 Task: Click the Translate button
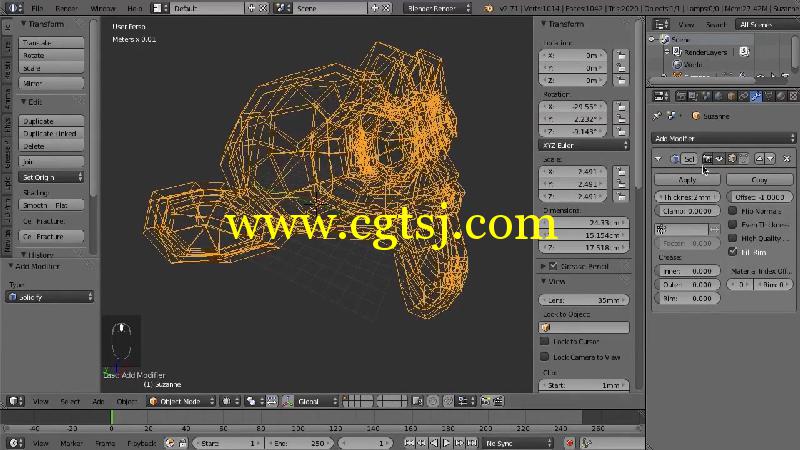pyautogui.click(x=52, y=43)
